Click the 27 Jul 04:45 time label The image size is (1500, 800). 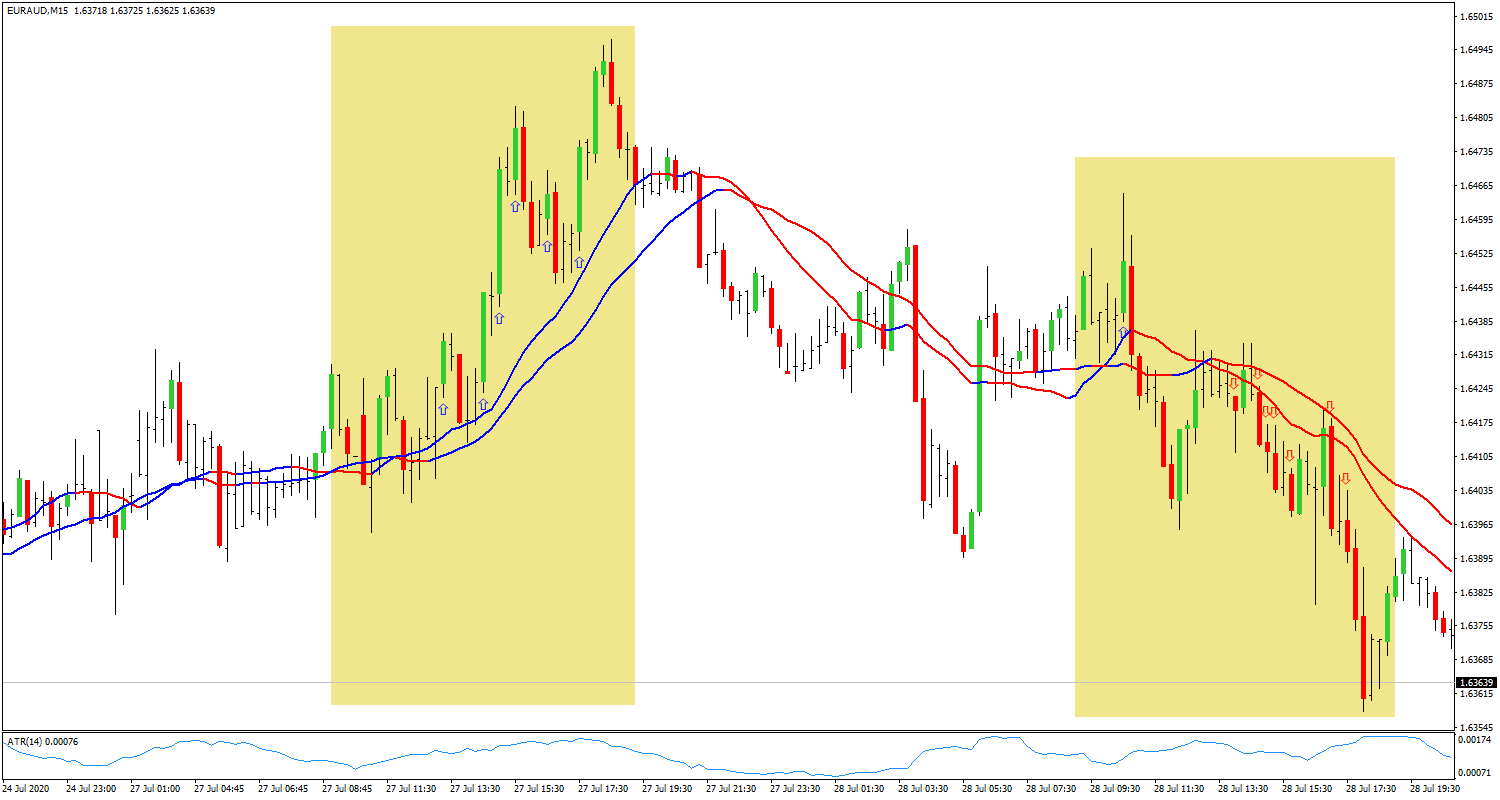click(x=220, y=789)
